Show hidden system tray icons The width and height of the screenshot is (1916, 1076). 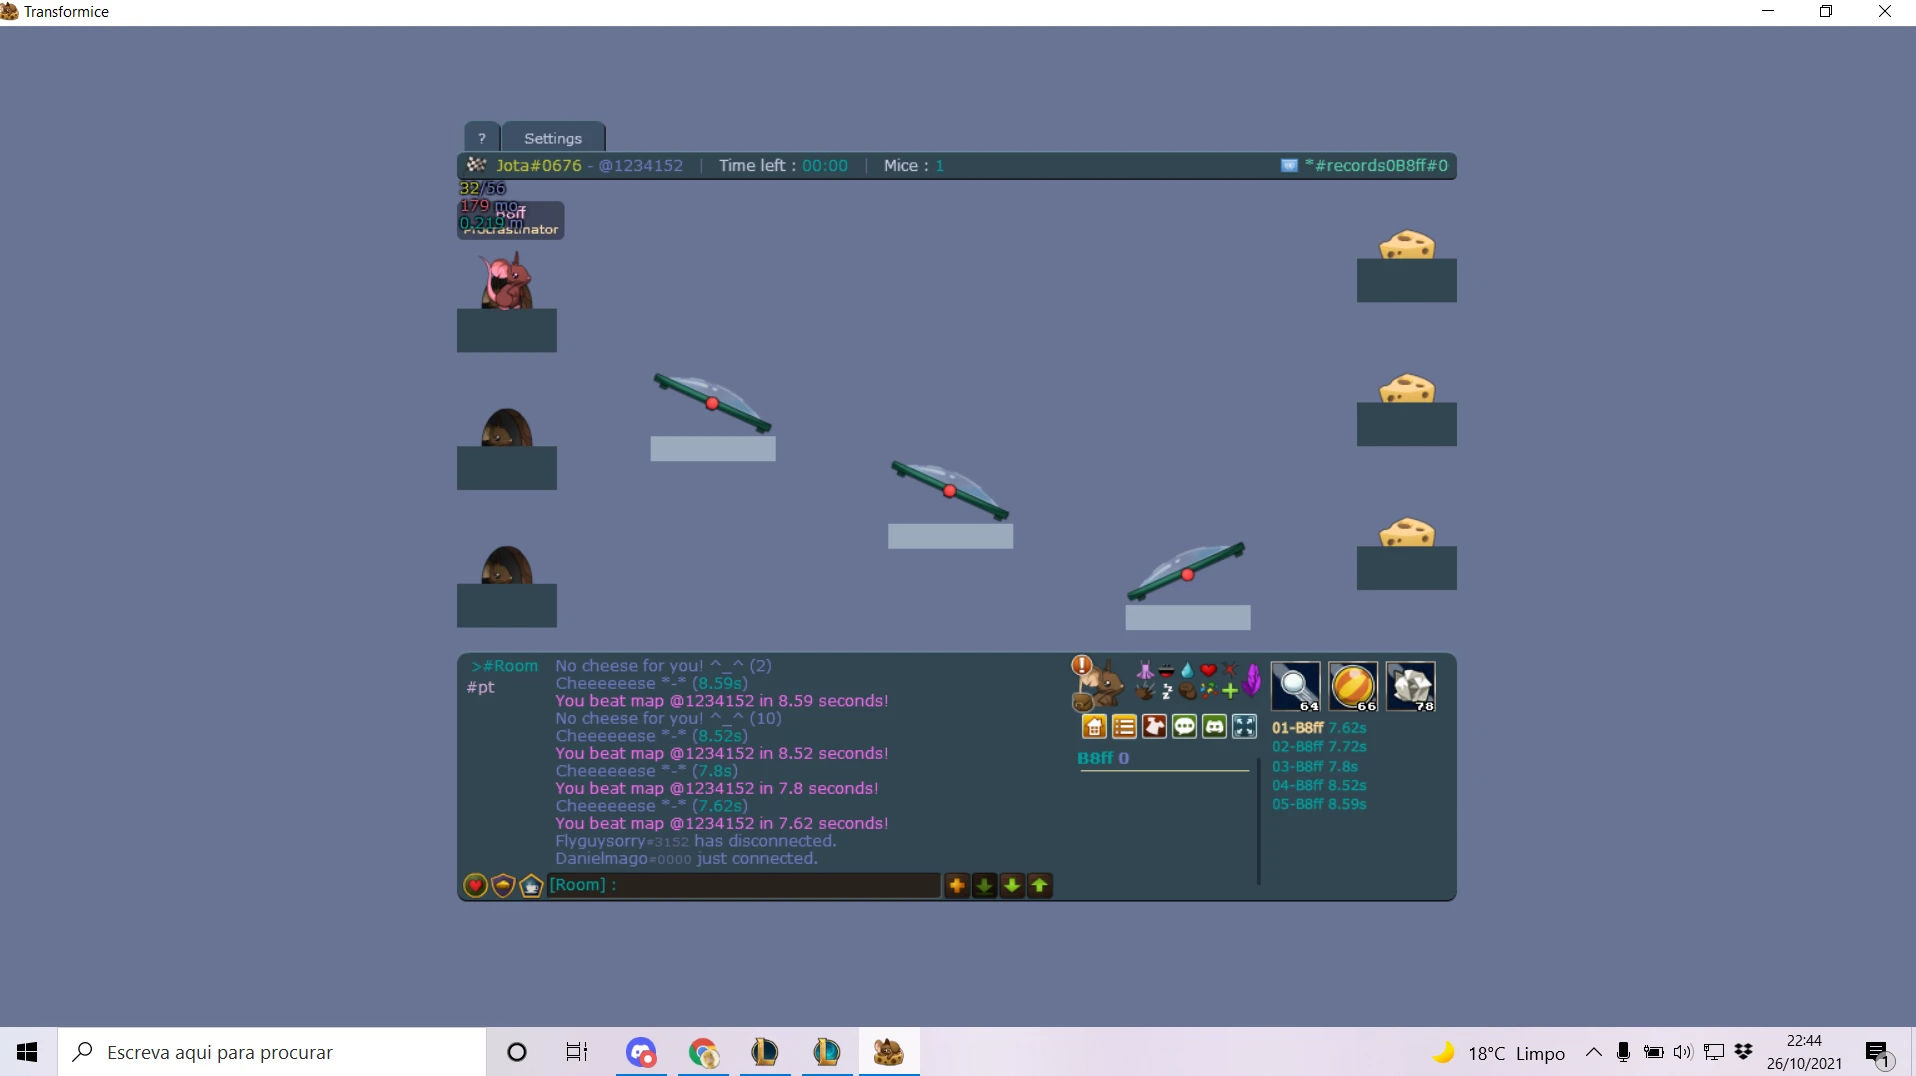(1594, 1052)
